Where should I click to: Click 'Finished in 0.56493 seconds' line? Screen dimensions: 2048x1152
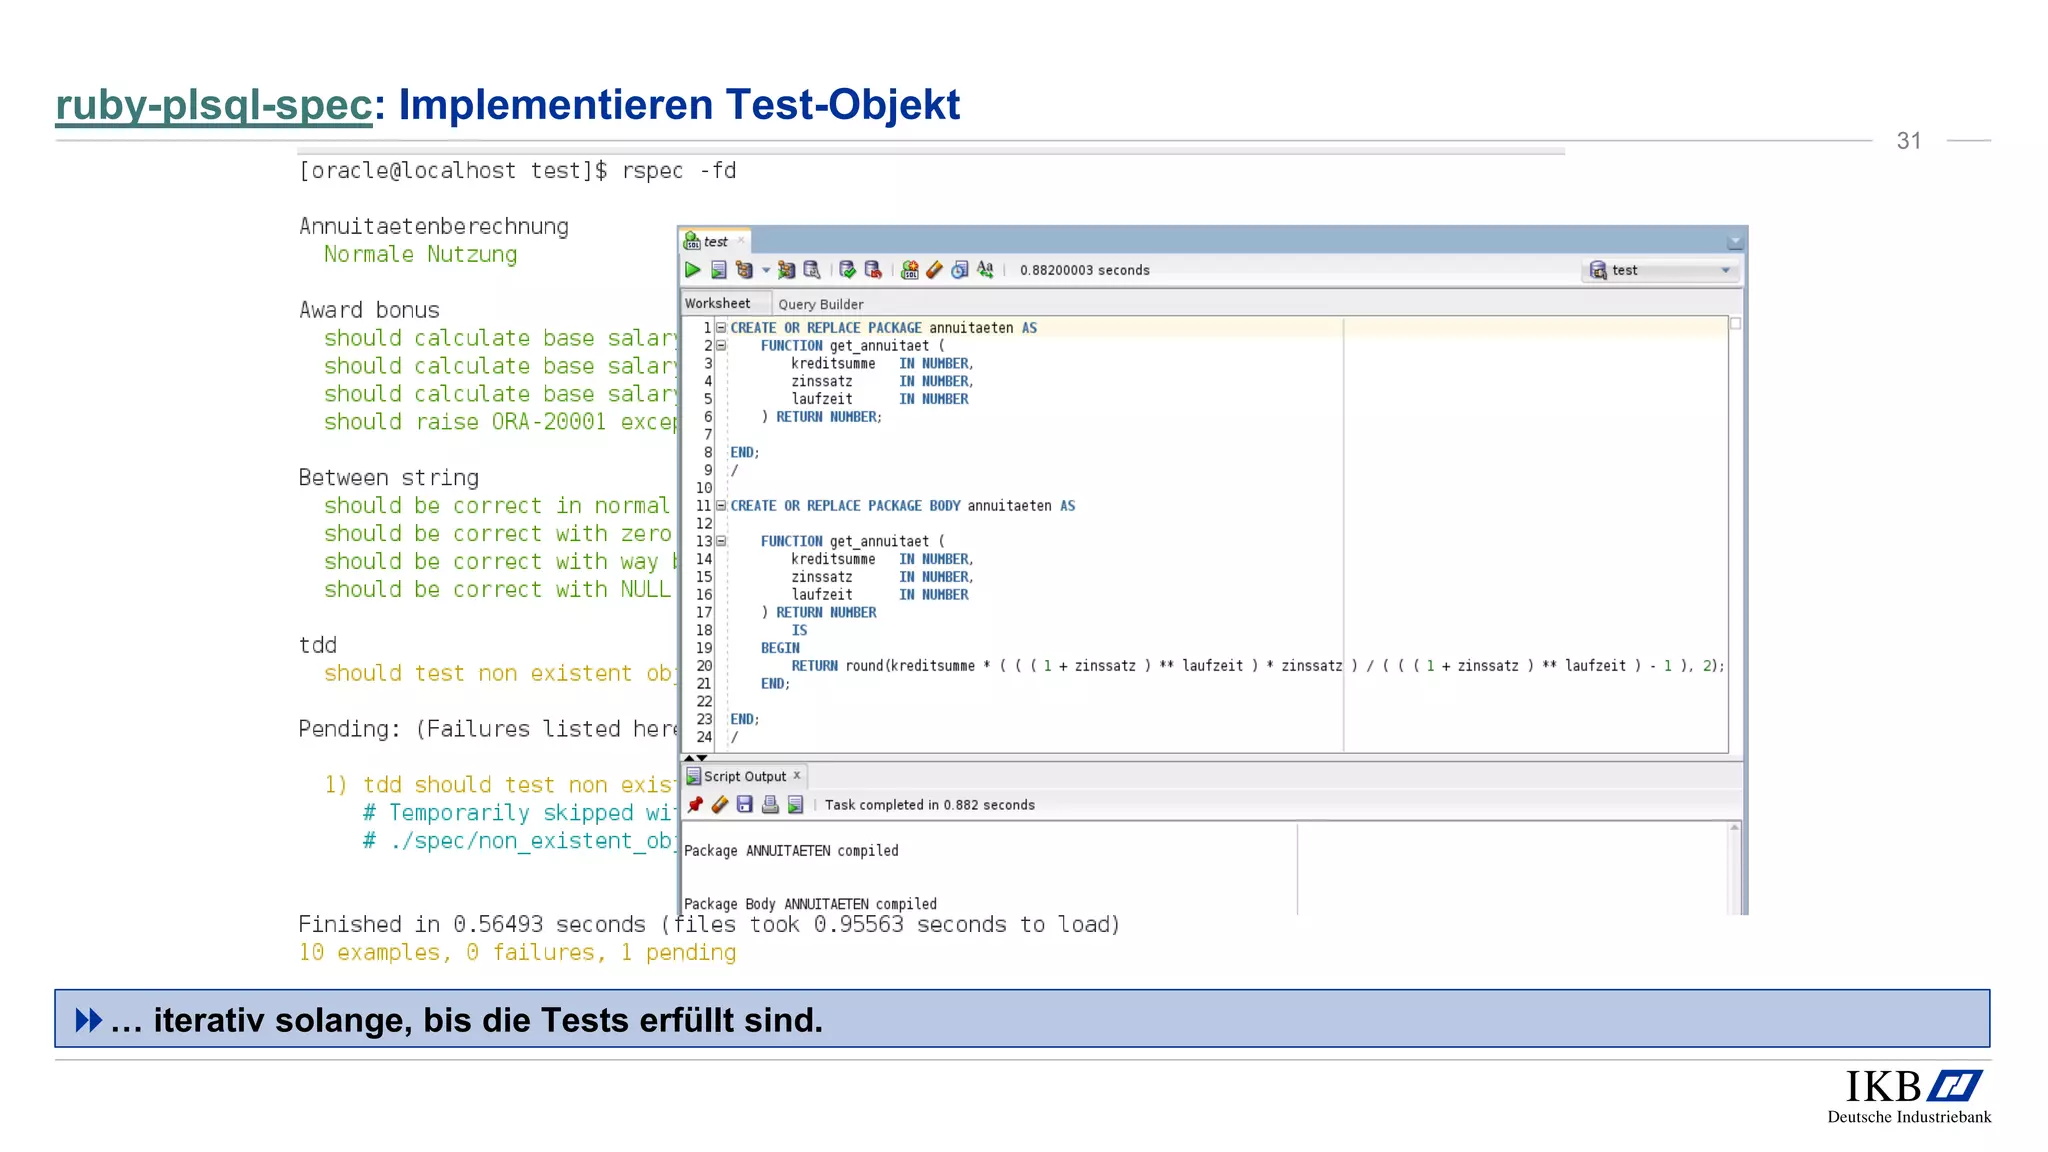click(709, 925)
